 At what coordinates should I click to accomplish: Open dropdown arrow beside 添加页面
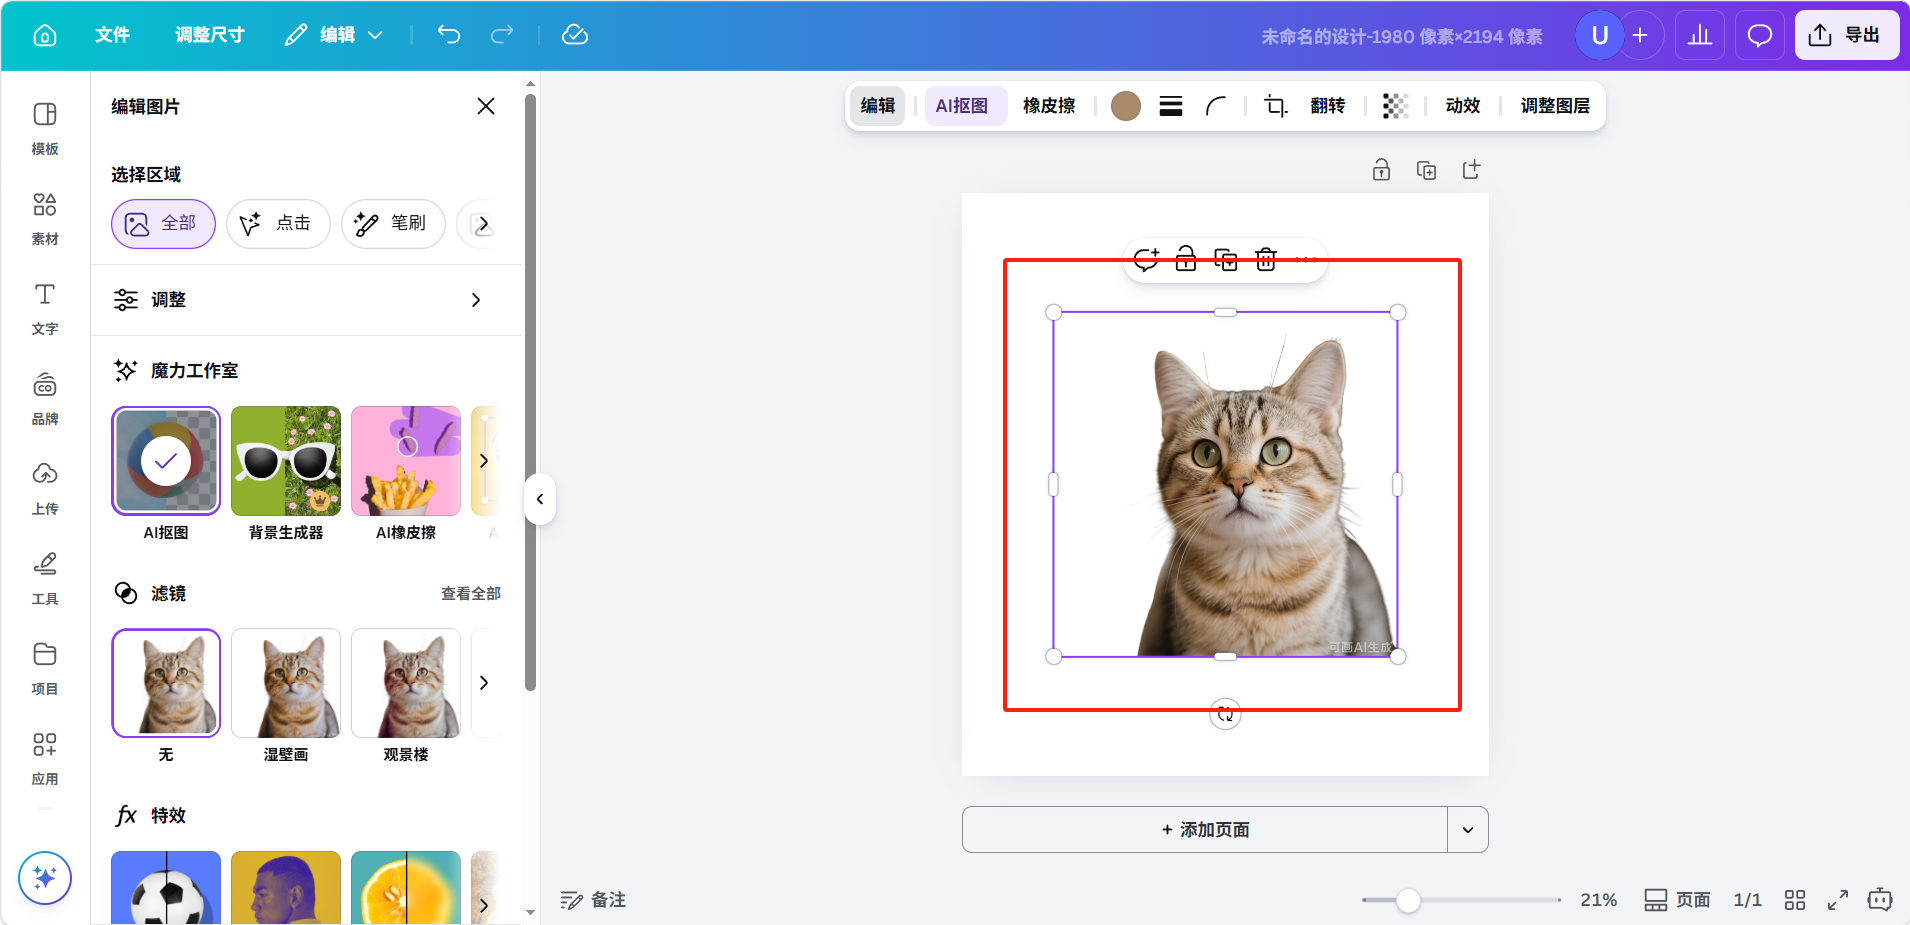coord(1467,830)
